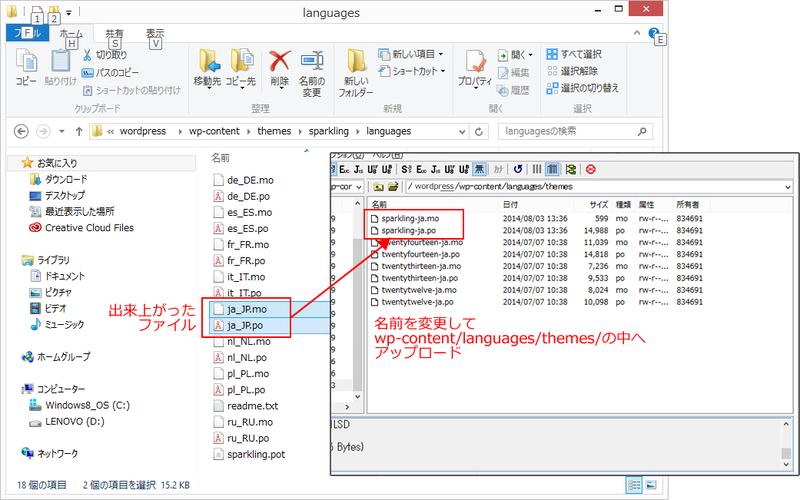The height and width of the screenshot is (500, 800).
Task: Open FTP local path combo dropdown
Action: (x=359, y=187)
